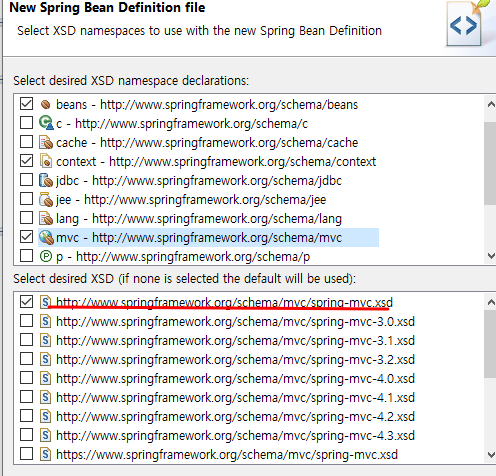Click the jee namespace icon

46,199
